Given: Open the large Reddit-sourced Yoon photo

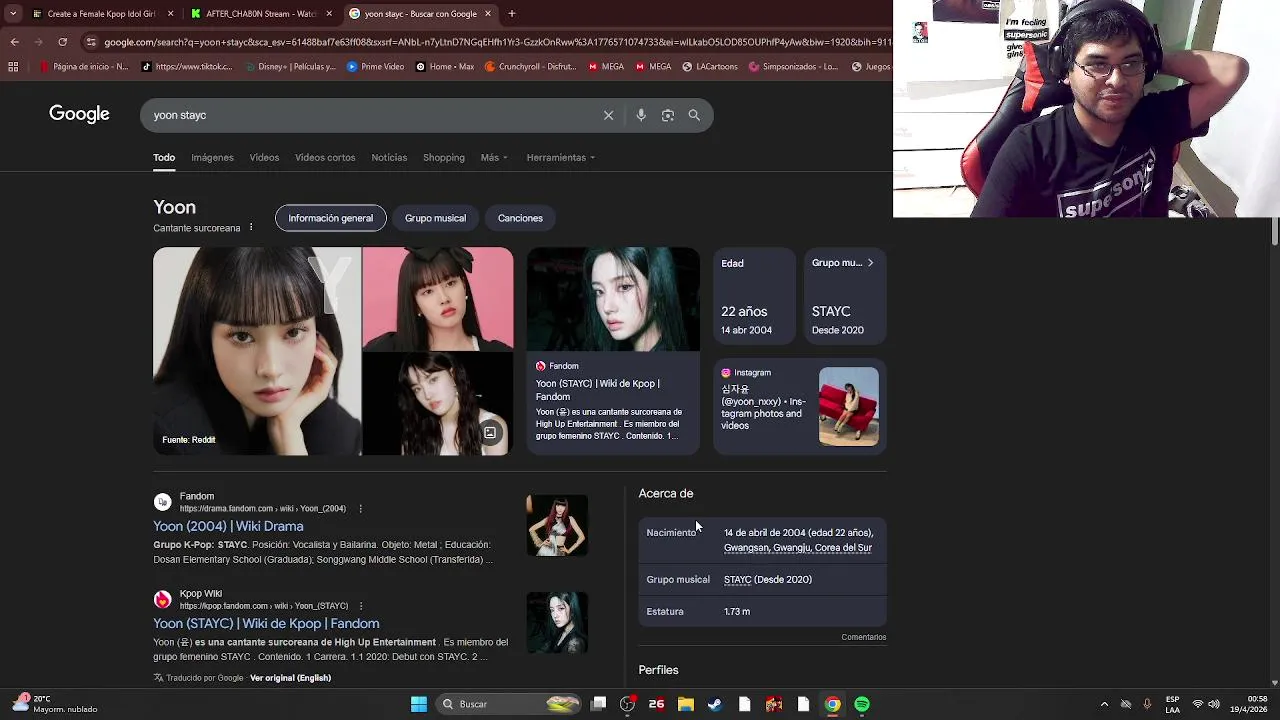Looking at the screenshot, I should click(257, 351).
